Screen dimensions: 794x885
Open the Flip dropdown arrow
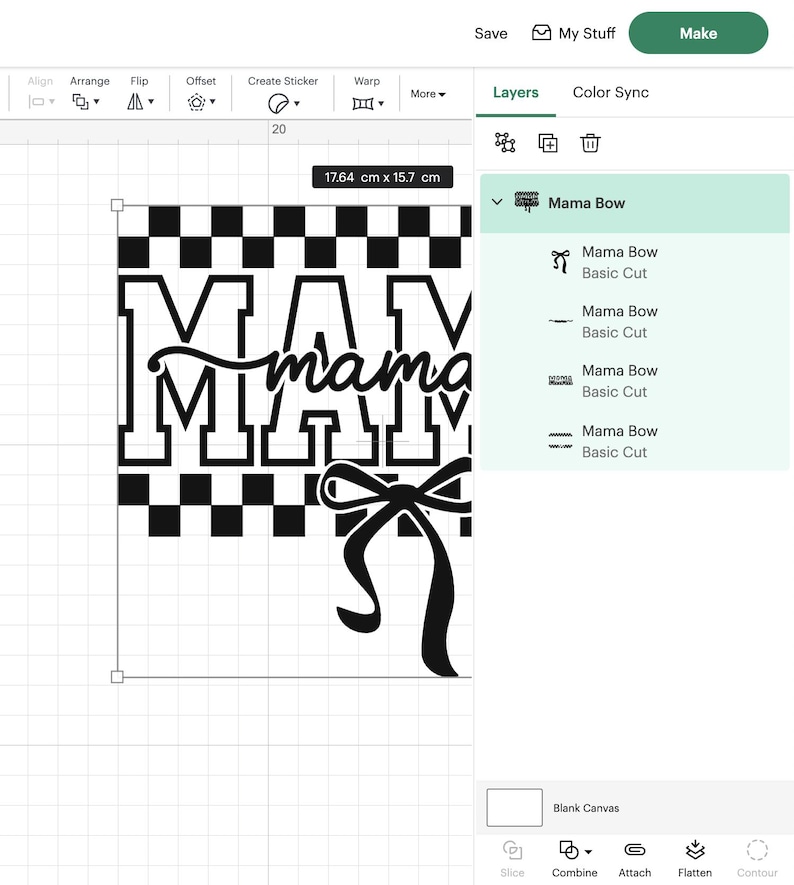point(151,102)
